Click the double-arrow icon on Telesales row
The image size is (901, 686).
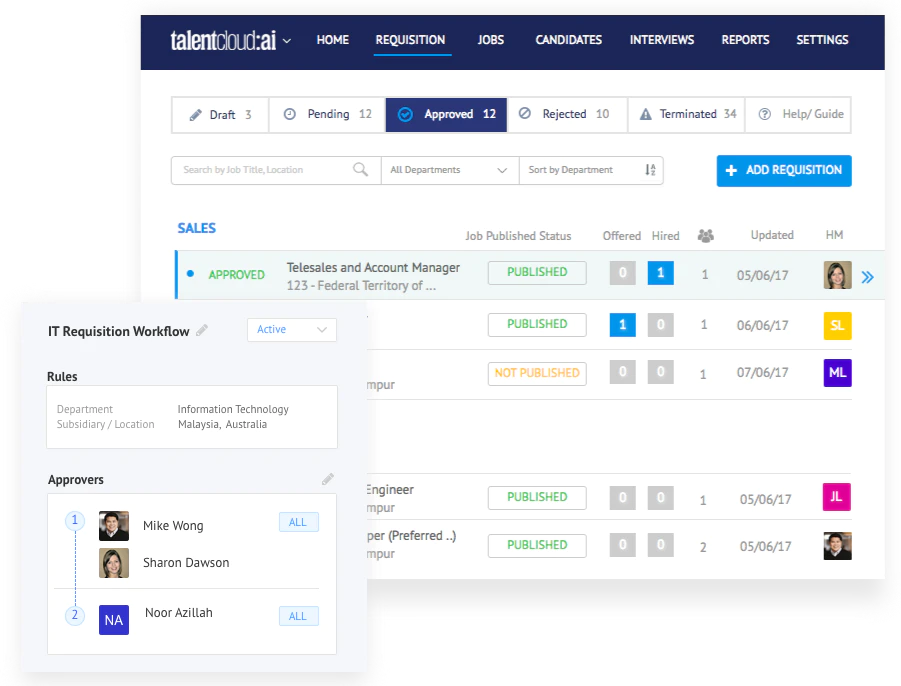(868, 278)
